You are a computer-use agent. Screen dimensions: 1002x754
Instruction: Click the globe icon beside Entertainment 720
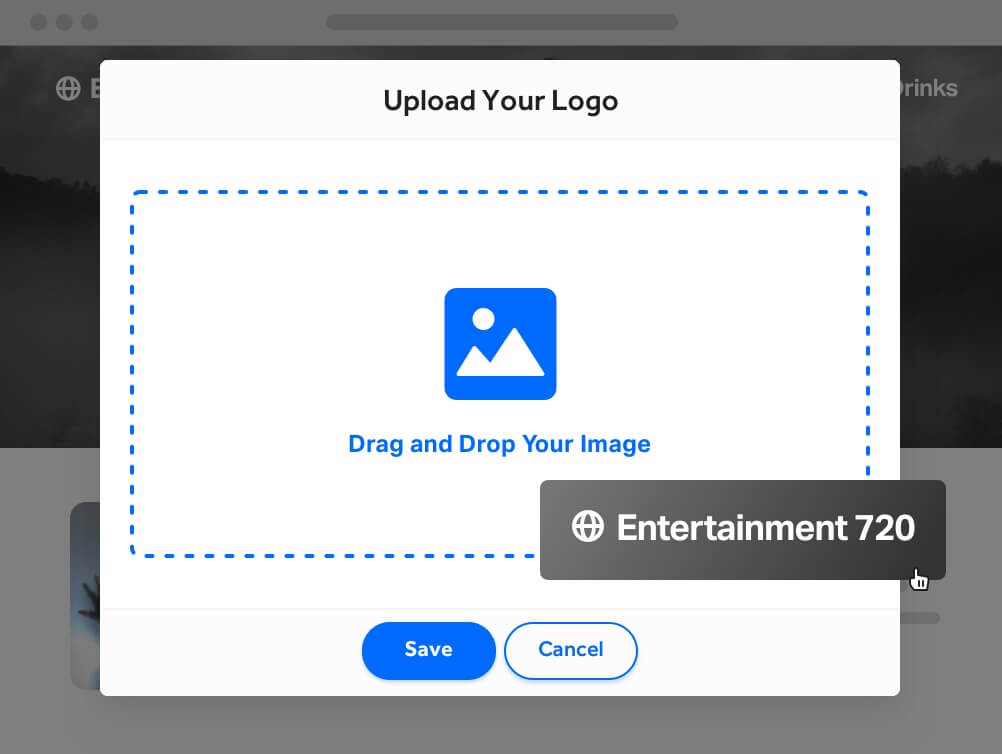[590, 528]
